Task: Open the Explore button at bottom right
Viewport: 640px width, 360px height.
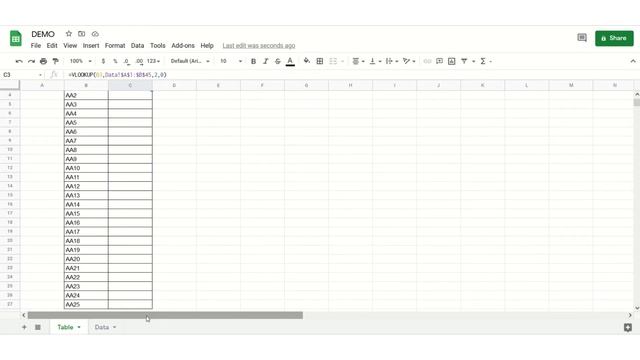Action: pos(628,327)
